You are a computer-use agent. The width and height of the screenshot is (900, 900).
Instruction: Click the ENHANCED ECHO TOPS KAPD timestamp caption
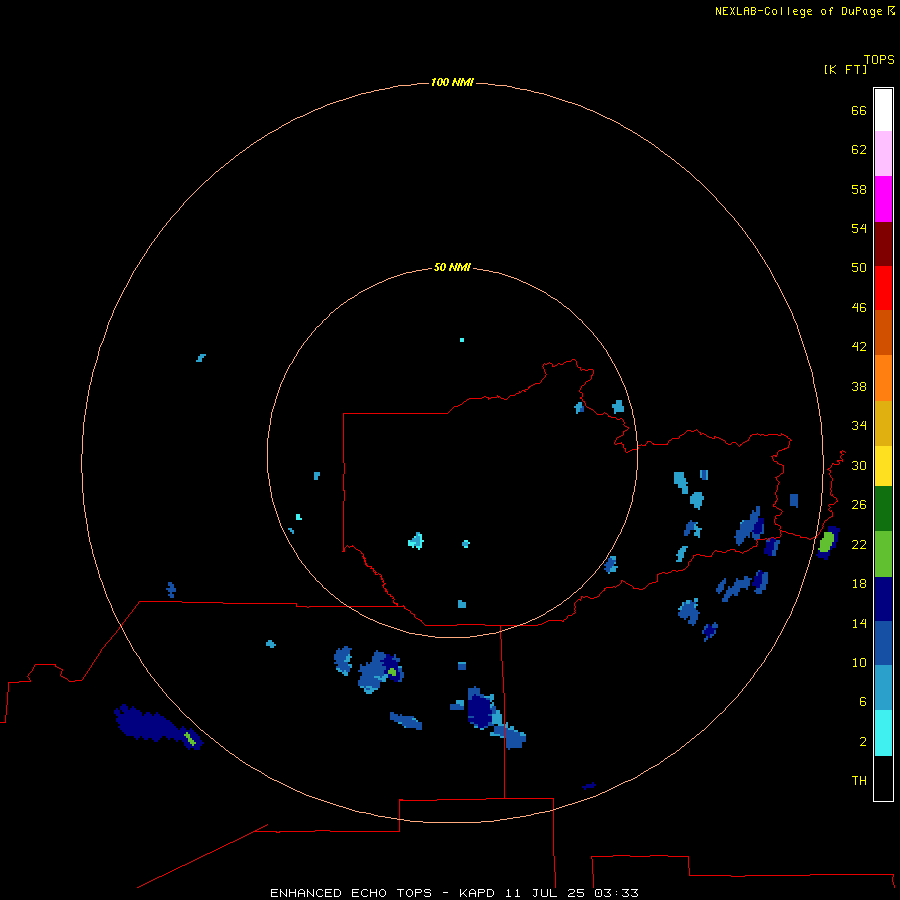454,893
